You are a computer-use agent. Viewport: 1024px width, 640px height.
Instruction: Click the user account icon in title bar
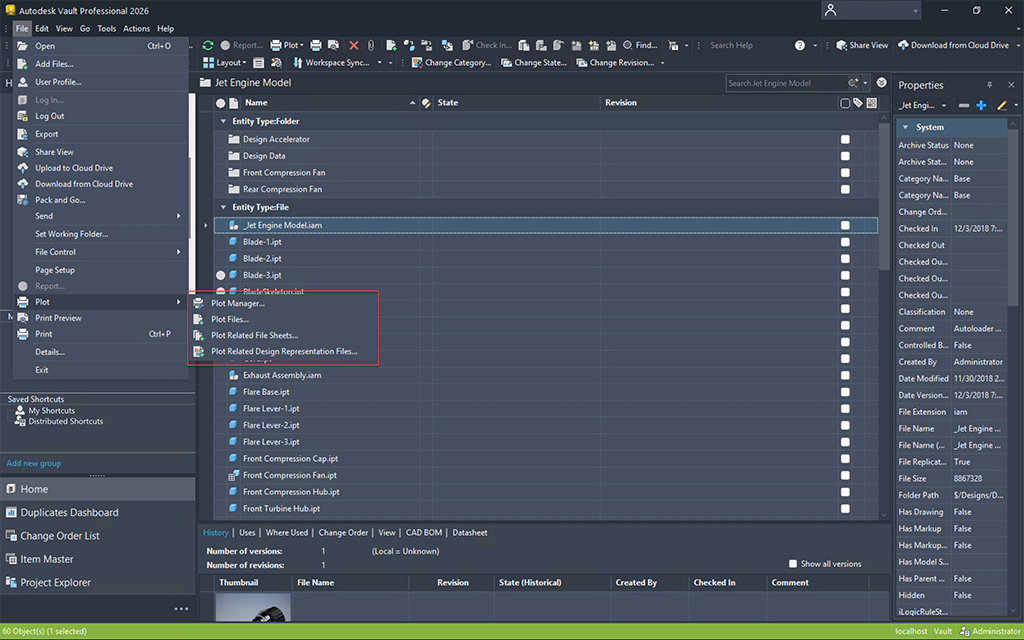[x=831, y=10]
